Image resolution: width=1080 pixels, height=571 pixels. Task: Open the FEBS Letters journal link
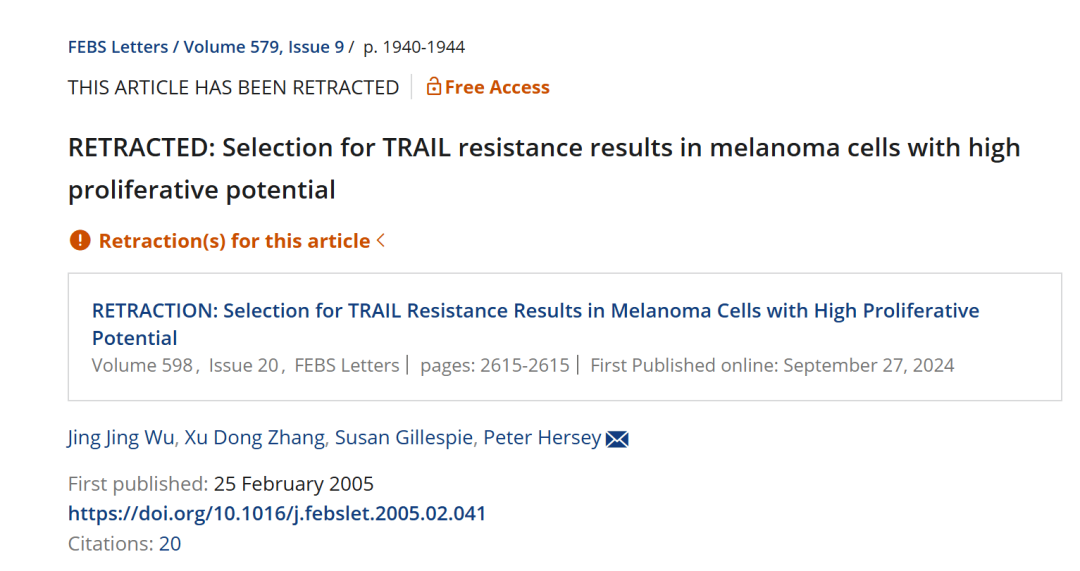[118, 47]
